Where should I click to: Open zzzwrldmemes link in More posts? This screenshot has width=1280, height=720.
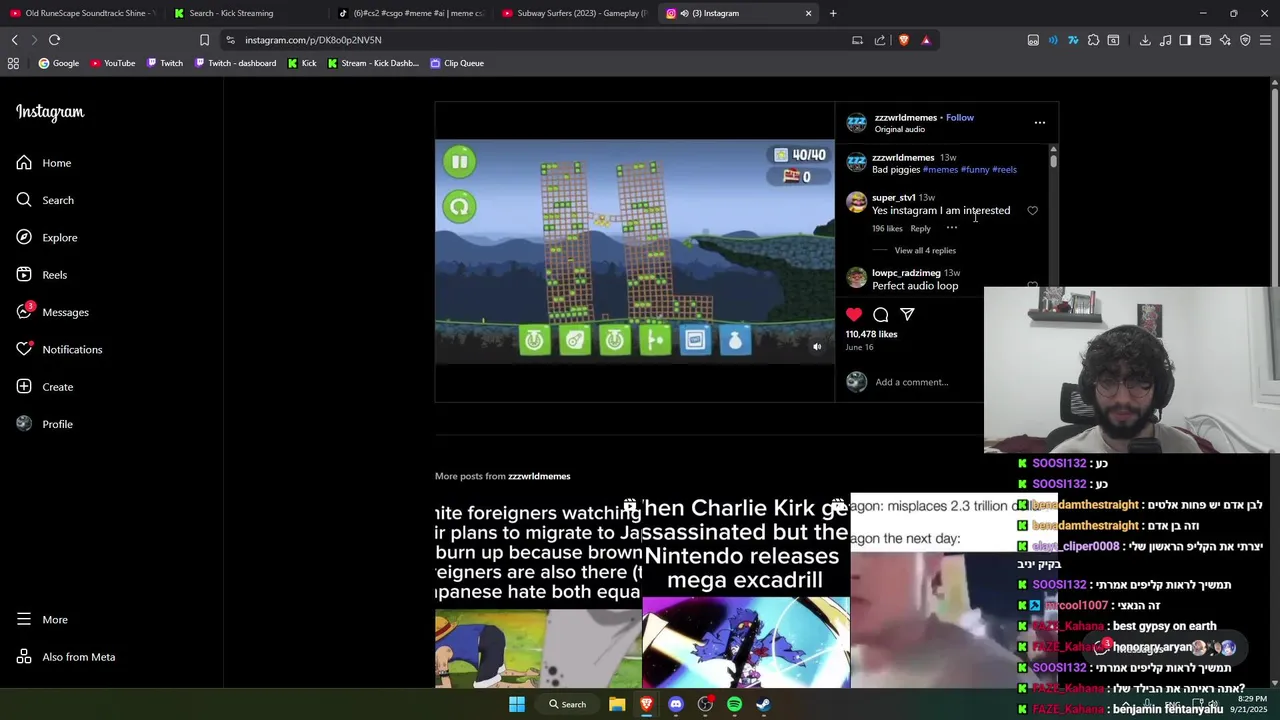[539, 476]
